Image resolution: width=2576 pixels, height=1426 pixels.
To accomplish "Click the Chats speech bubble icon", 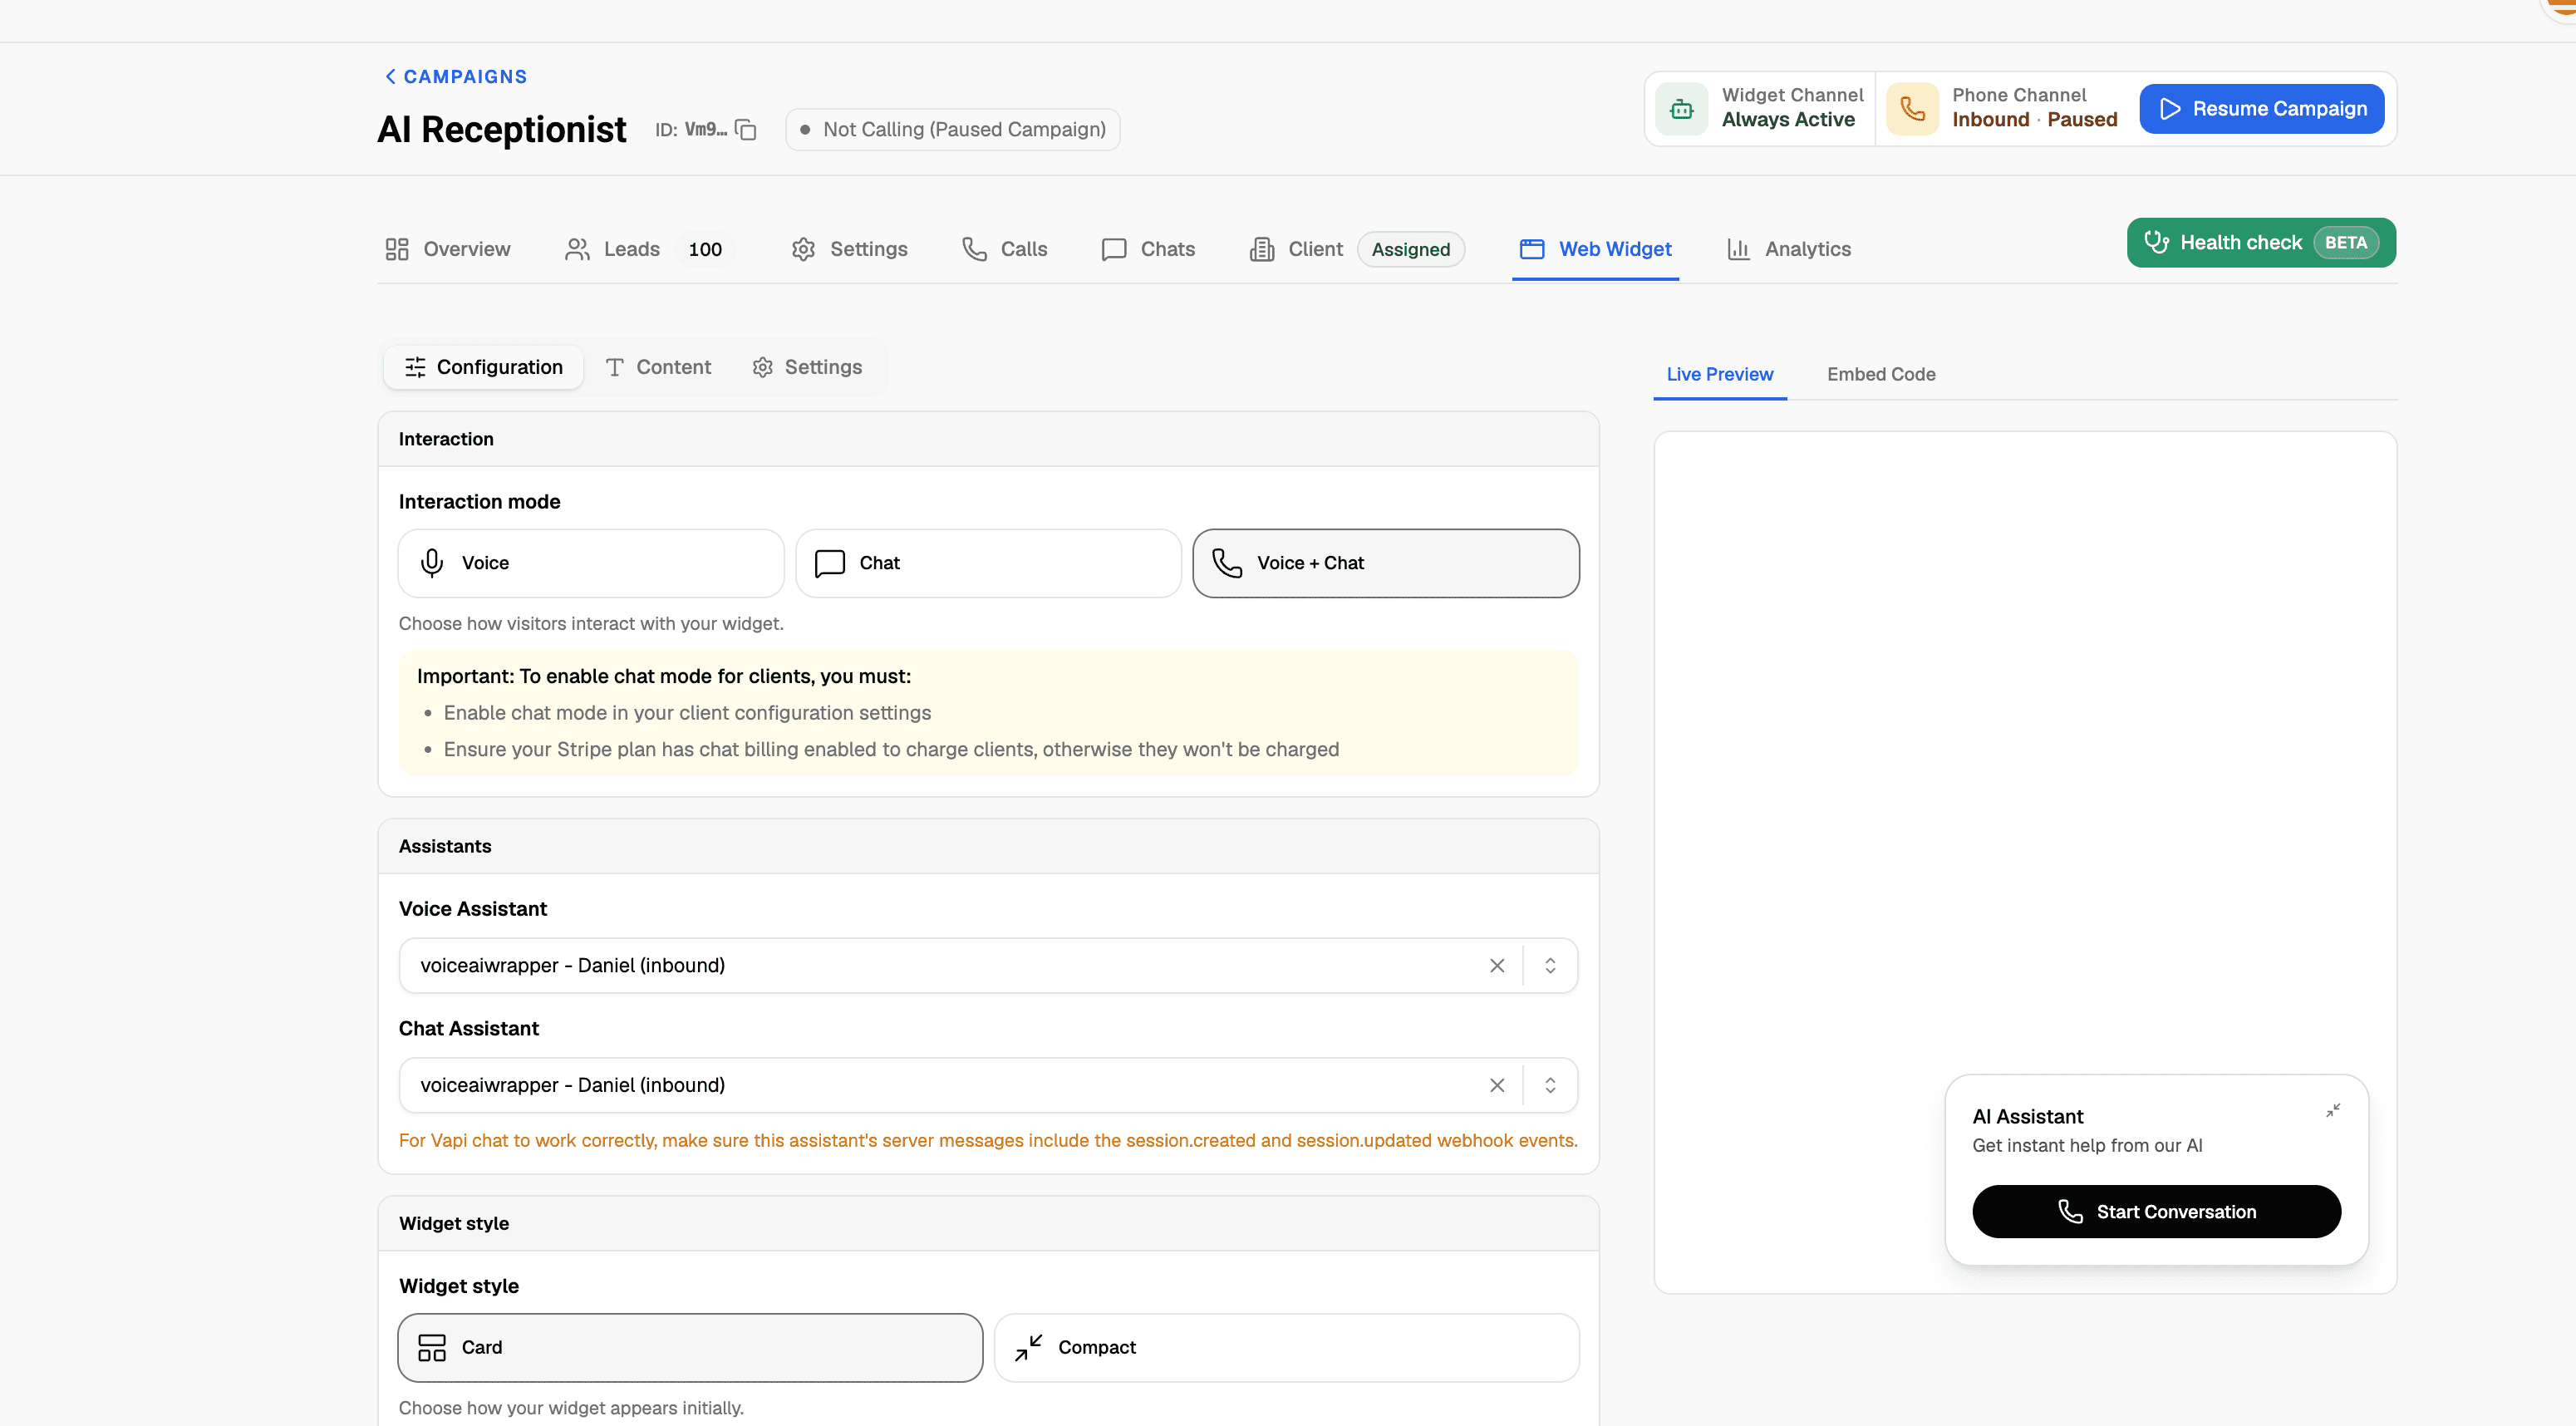I will pos(1114,249).
